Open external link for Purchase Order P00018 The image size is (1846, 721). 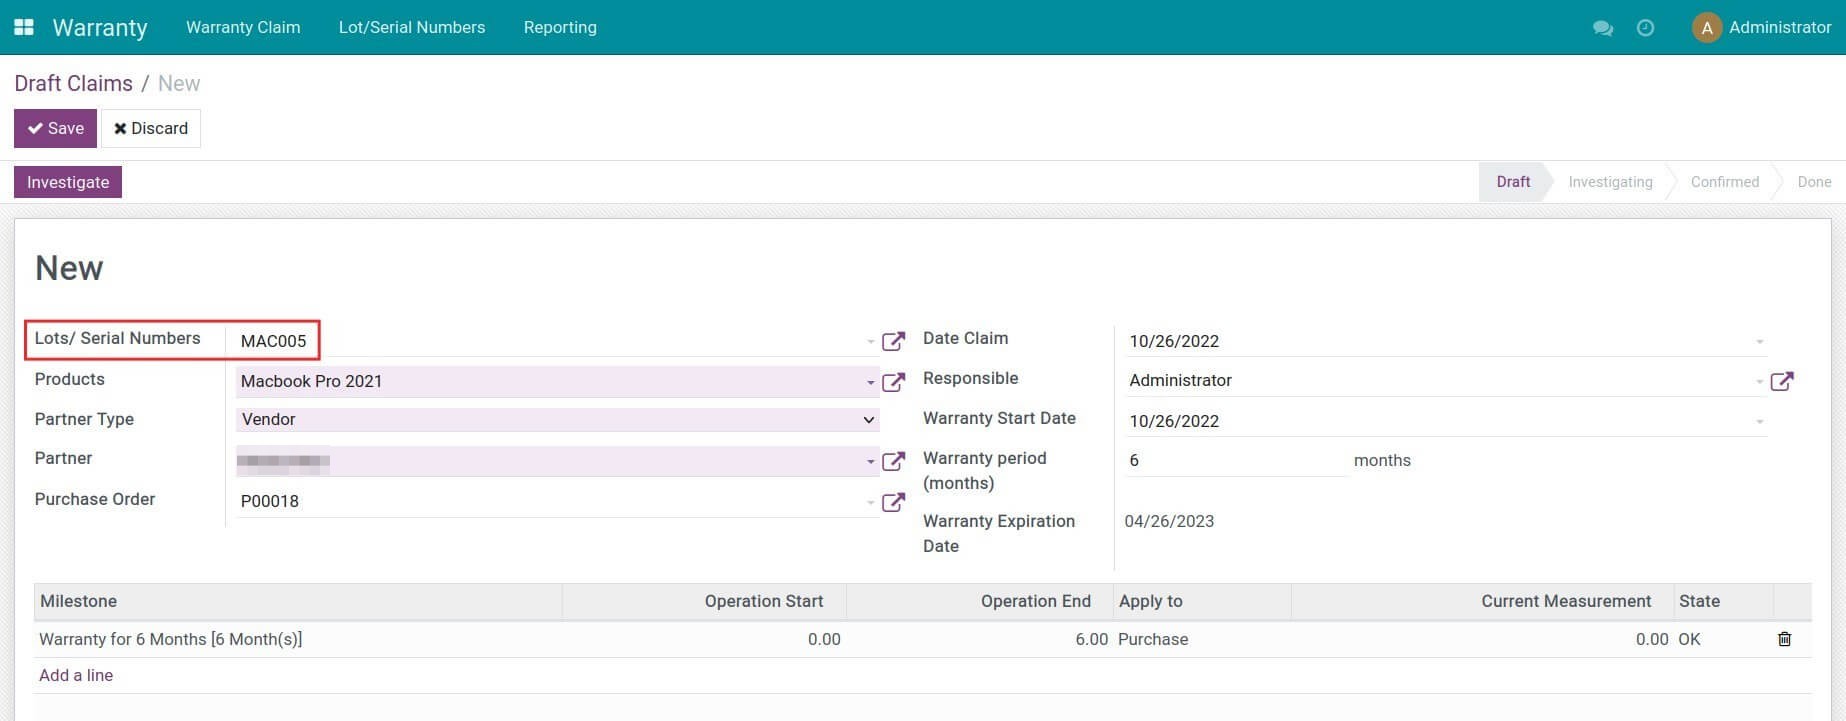click(x=893, y=502)
